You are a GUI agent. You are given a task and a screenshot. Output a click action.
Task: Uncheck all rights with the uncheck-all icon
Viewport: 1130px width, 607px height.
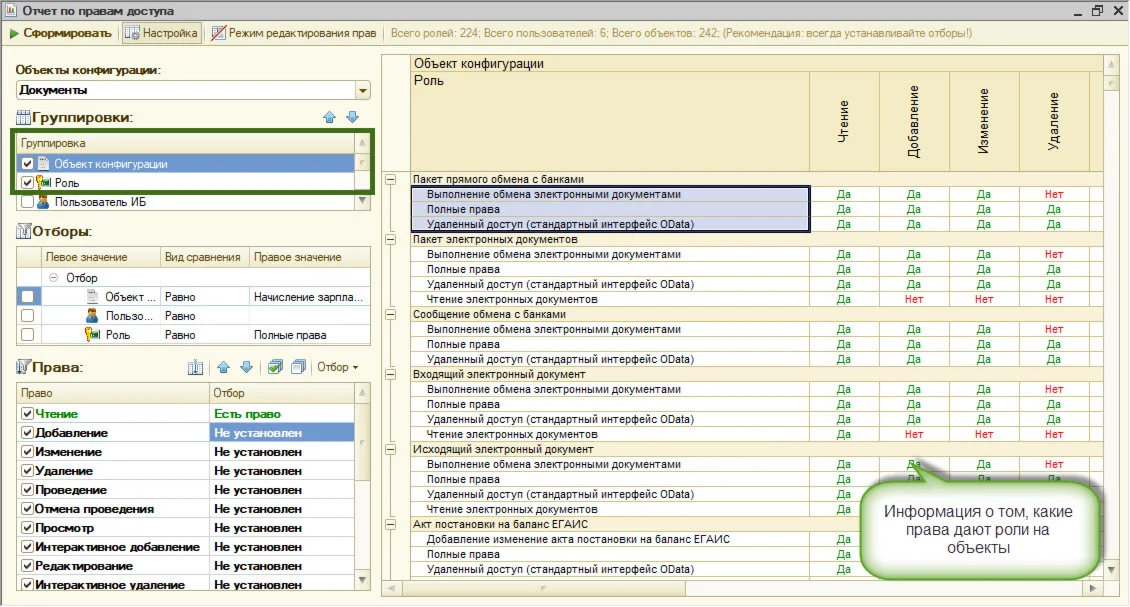(x=297, y=368)
